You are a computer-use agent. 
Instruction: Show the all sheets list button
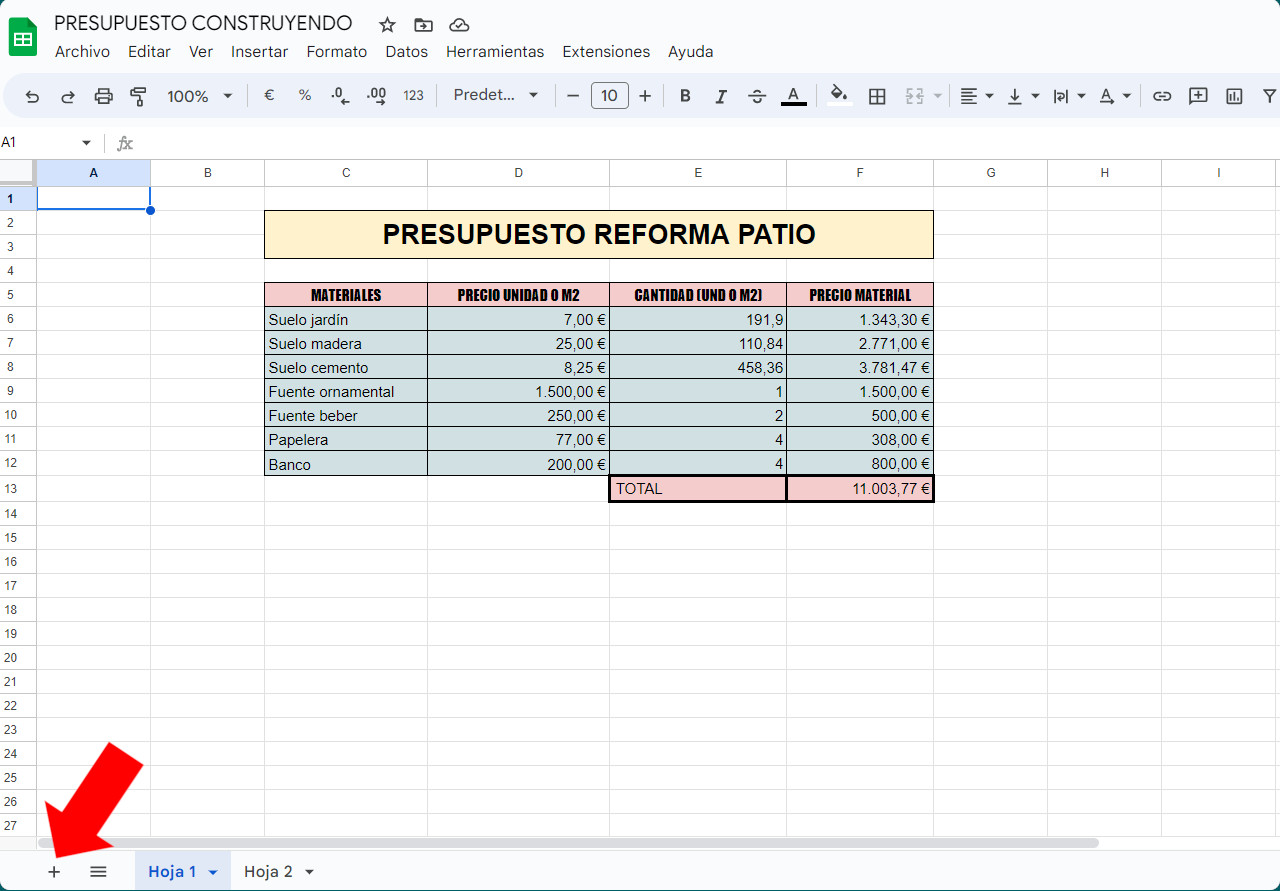tap(98, 872)
